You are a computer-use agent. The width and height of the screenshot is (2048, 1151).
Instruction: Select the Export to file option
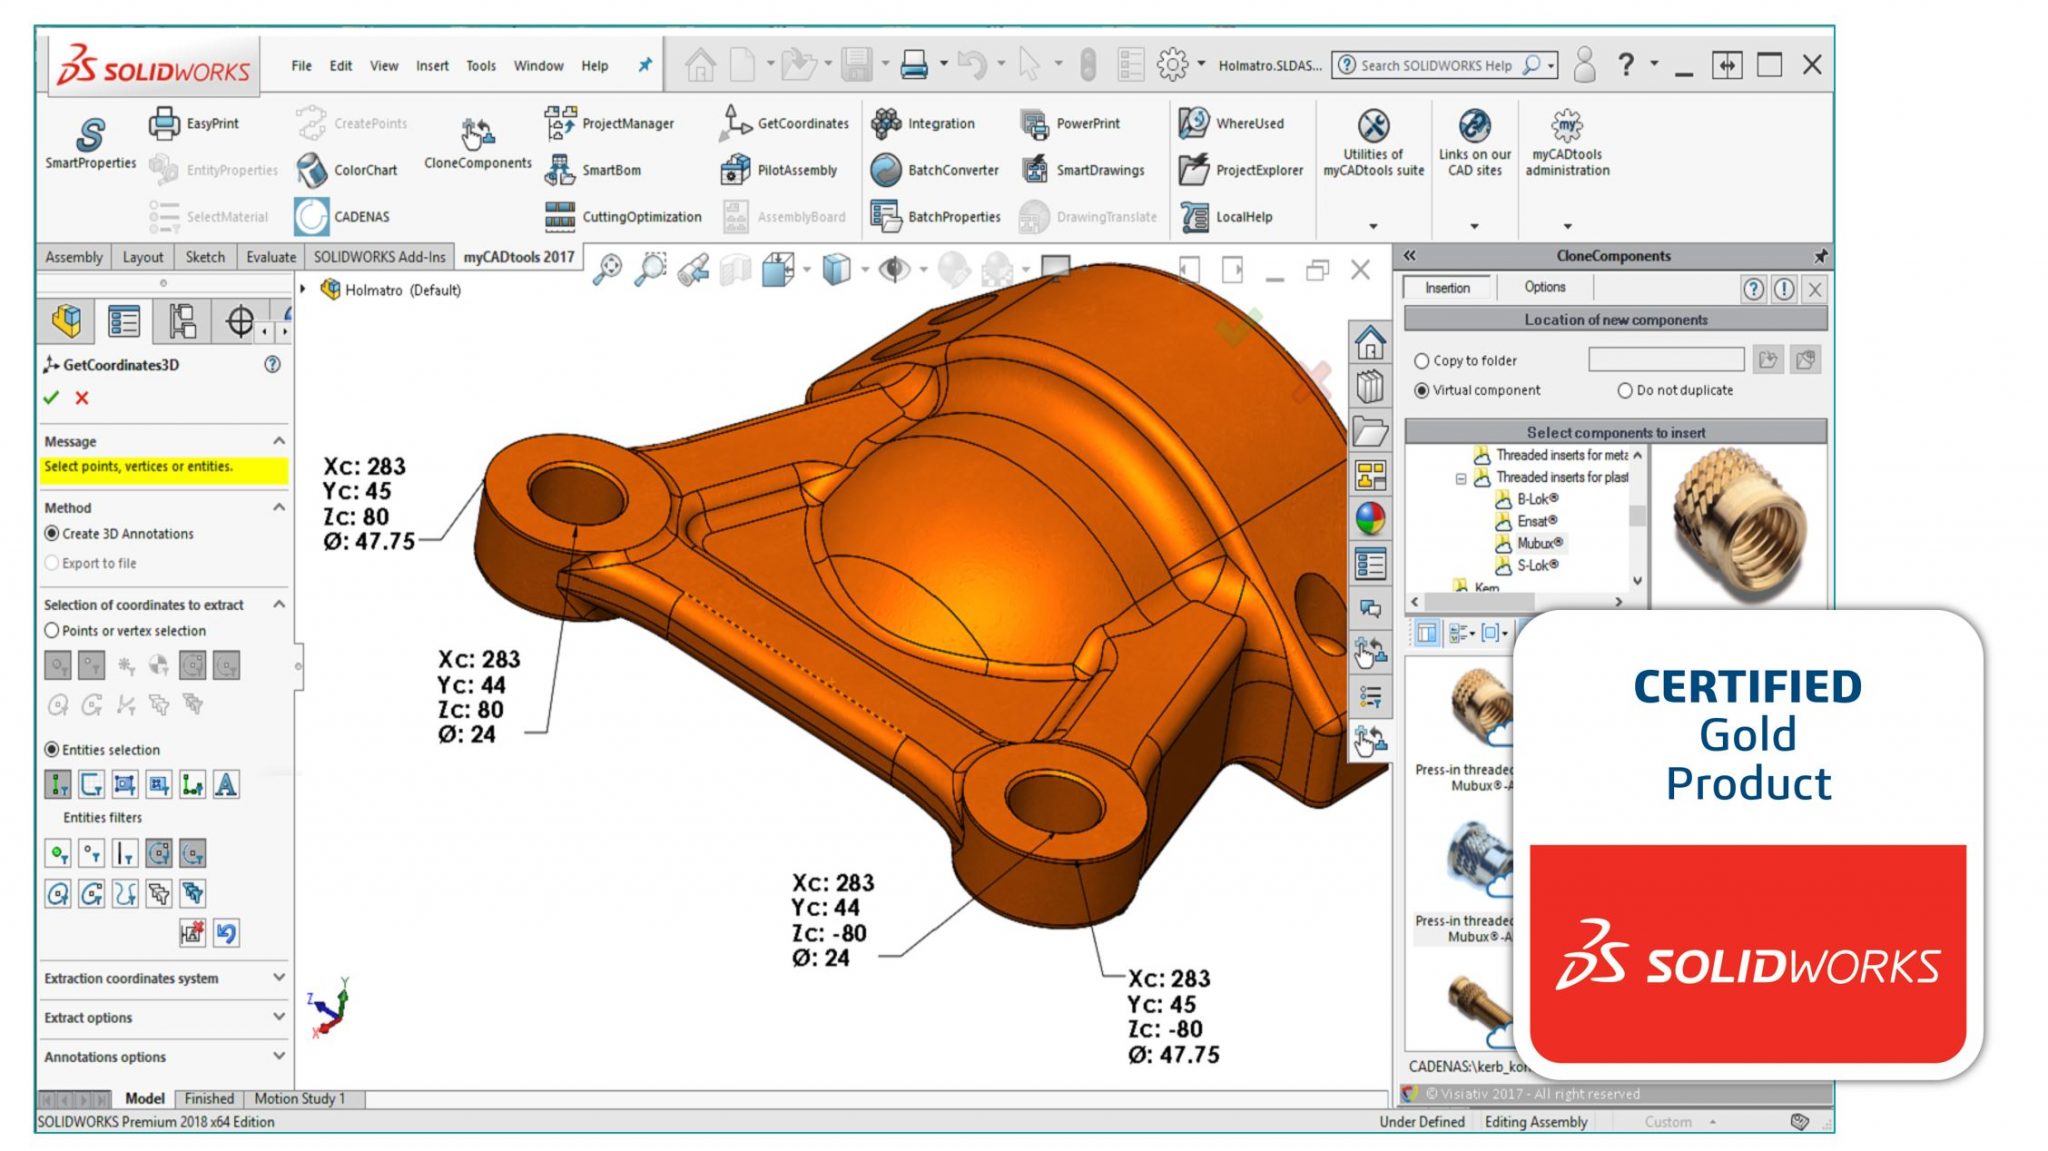(x=52, y=563)
